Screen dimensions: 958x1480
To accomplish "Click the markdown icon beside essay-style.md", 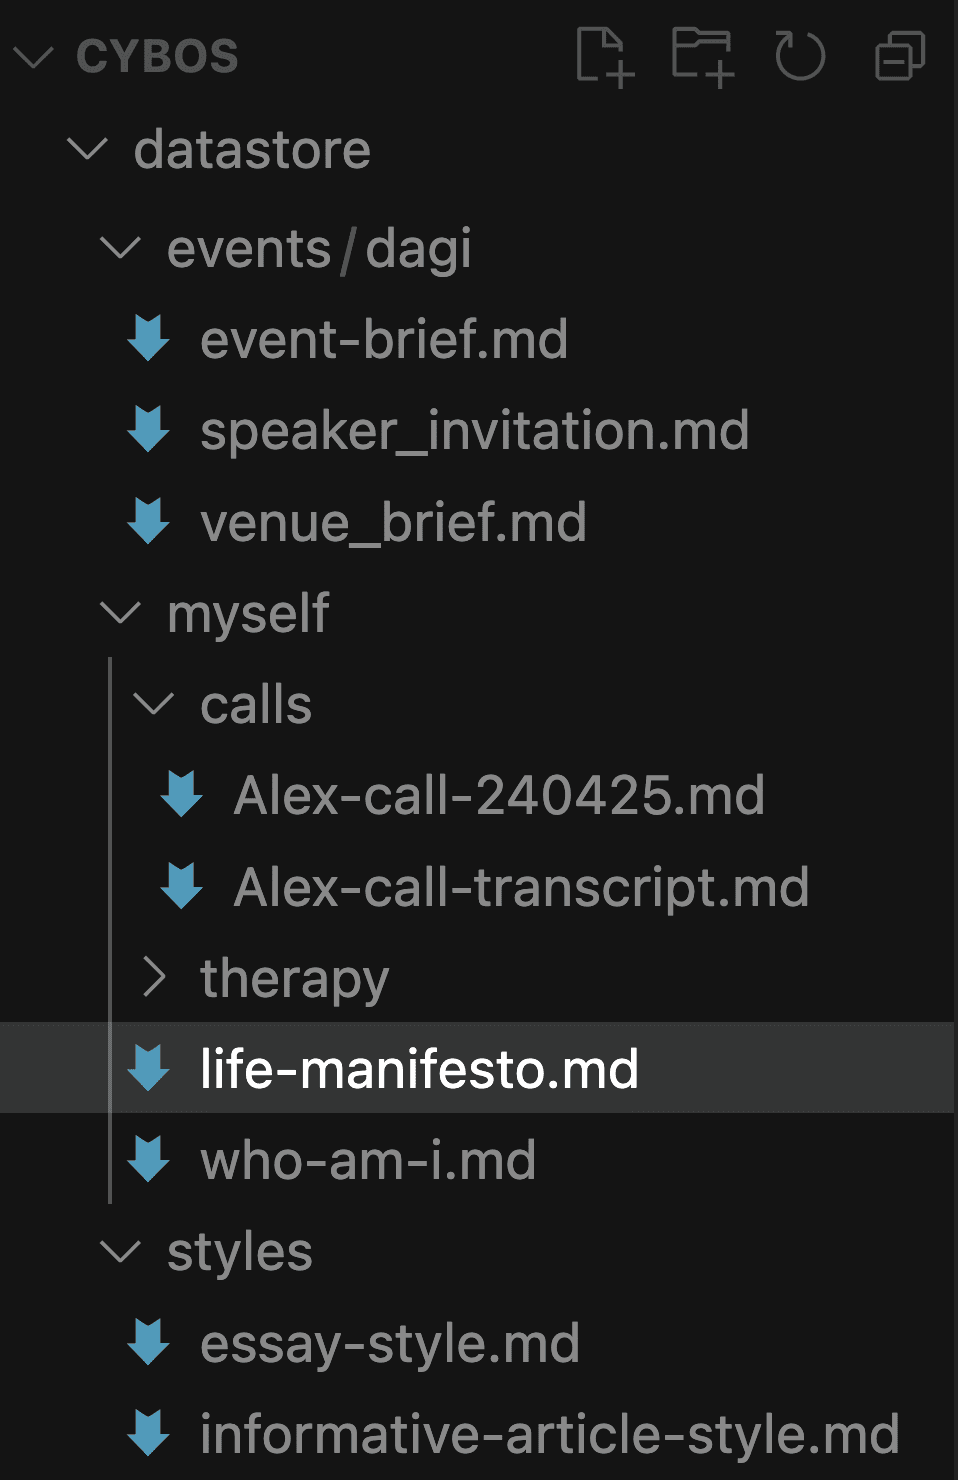I will [x=149, y=1343].
